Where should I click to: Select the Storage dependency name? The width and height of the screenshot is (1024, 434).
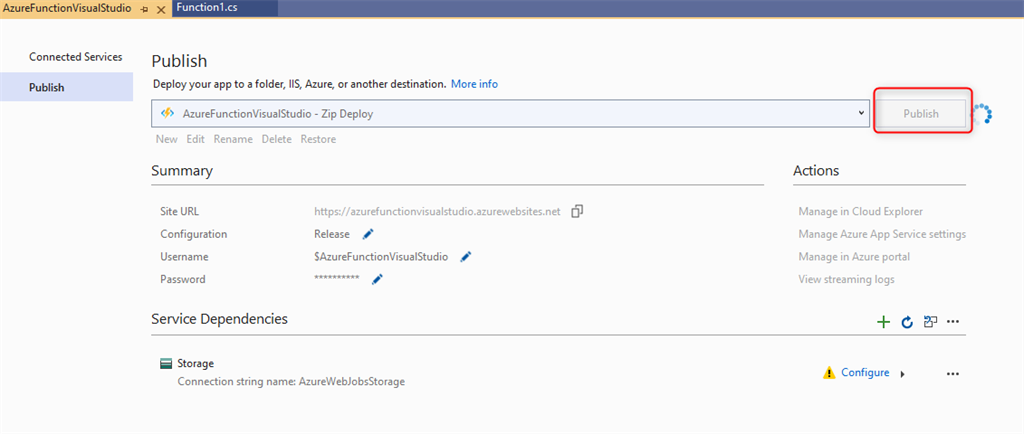(195, 364)
